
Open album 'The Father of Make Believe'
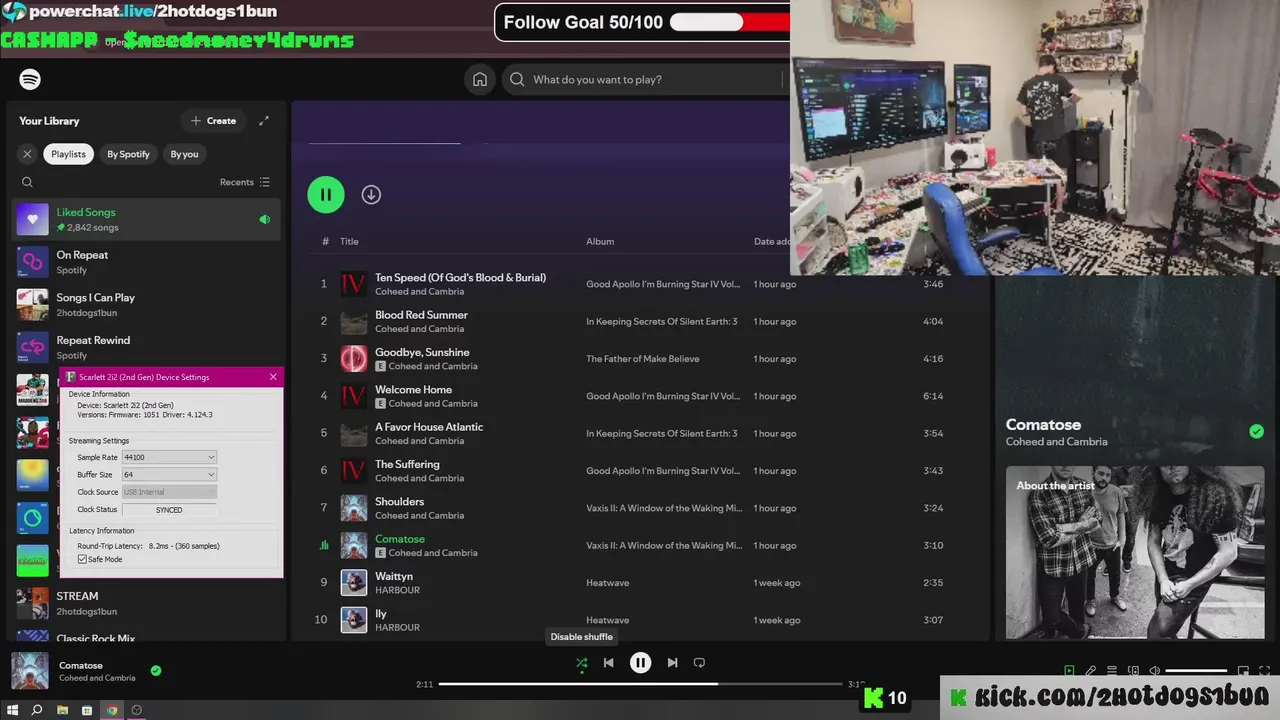pos(643,359)
